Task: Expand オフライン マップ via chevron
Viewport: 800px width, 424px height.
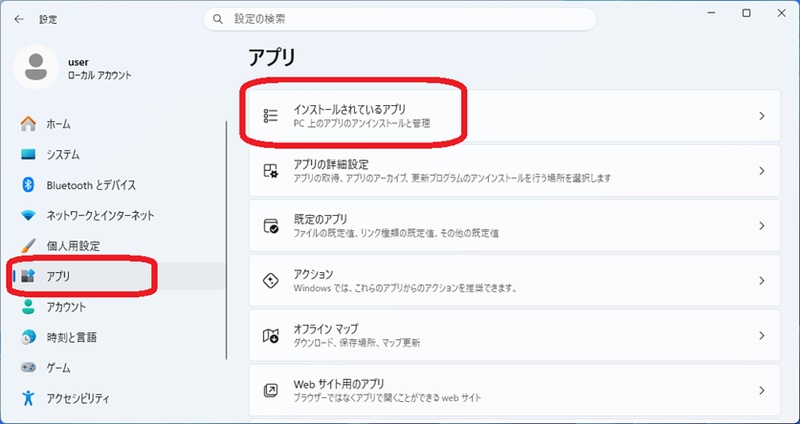Action: tap(762, 336)
